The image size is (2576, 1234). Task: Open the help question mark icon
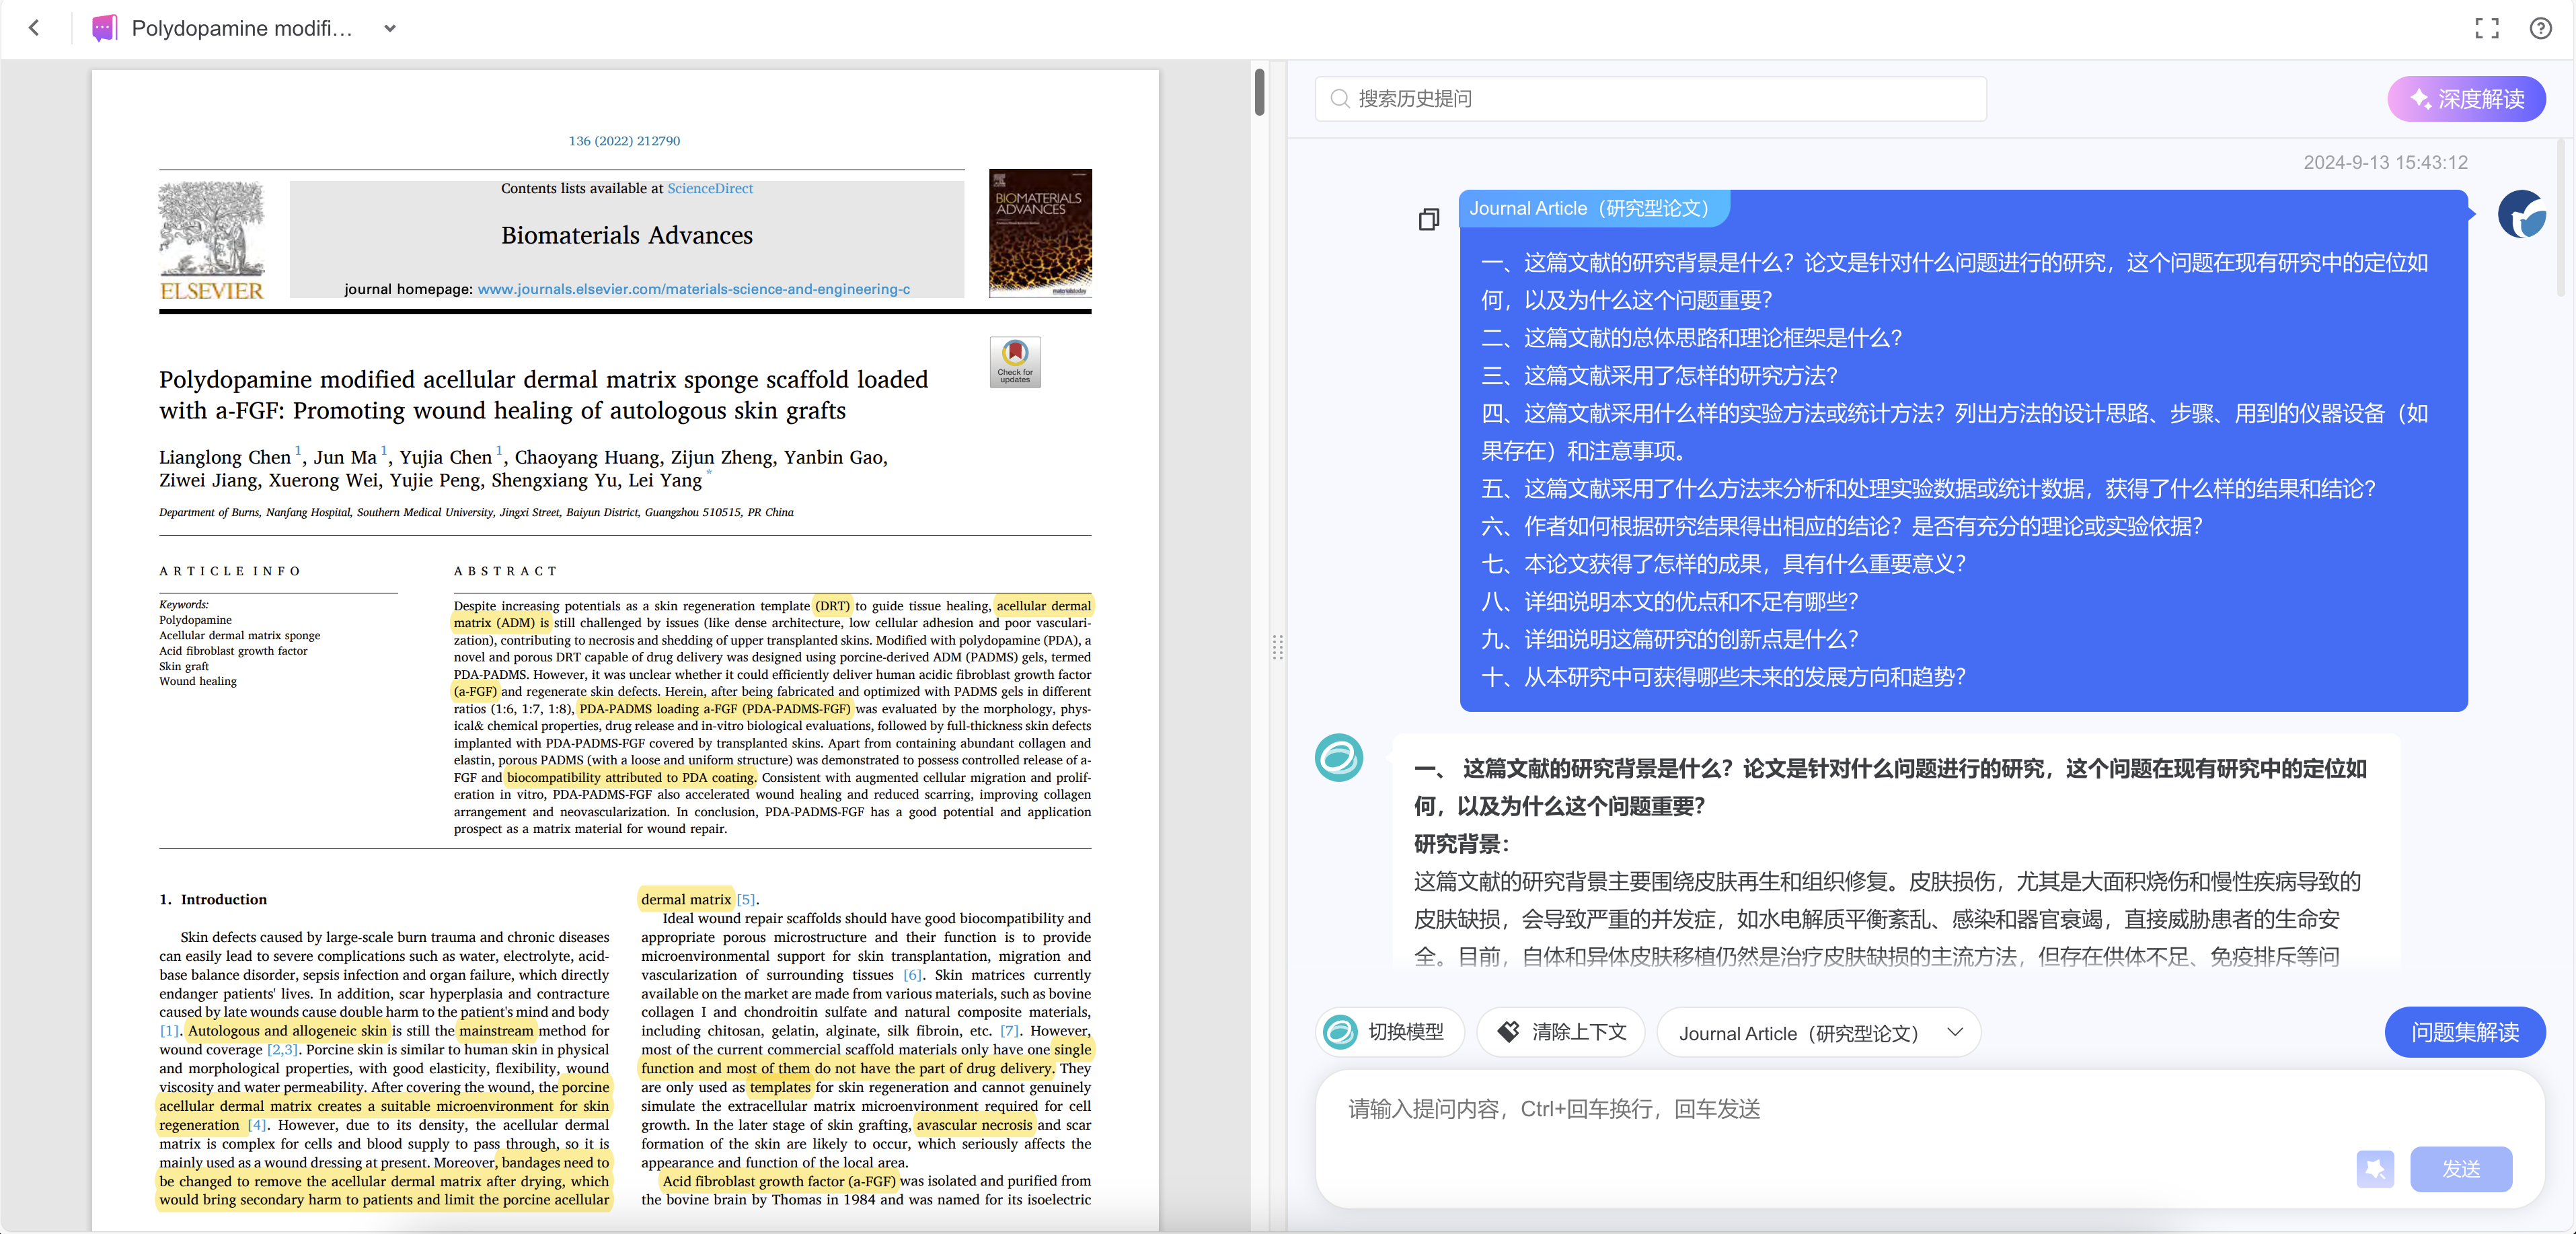[x=2540, y=28]
